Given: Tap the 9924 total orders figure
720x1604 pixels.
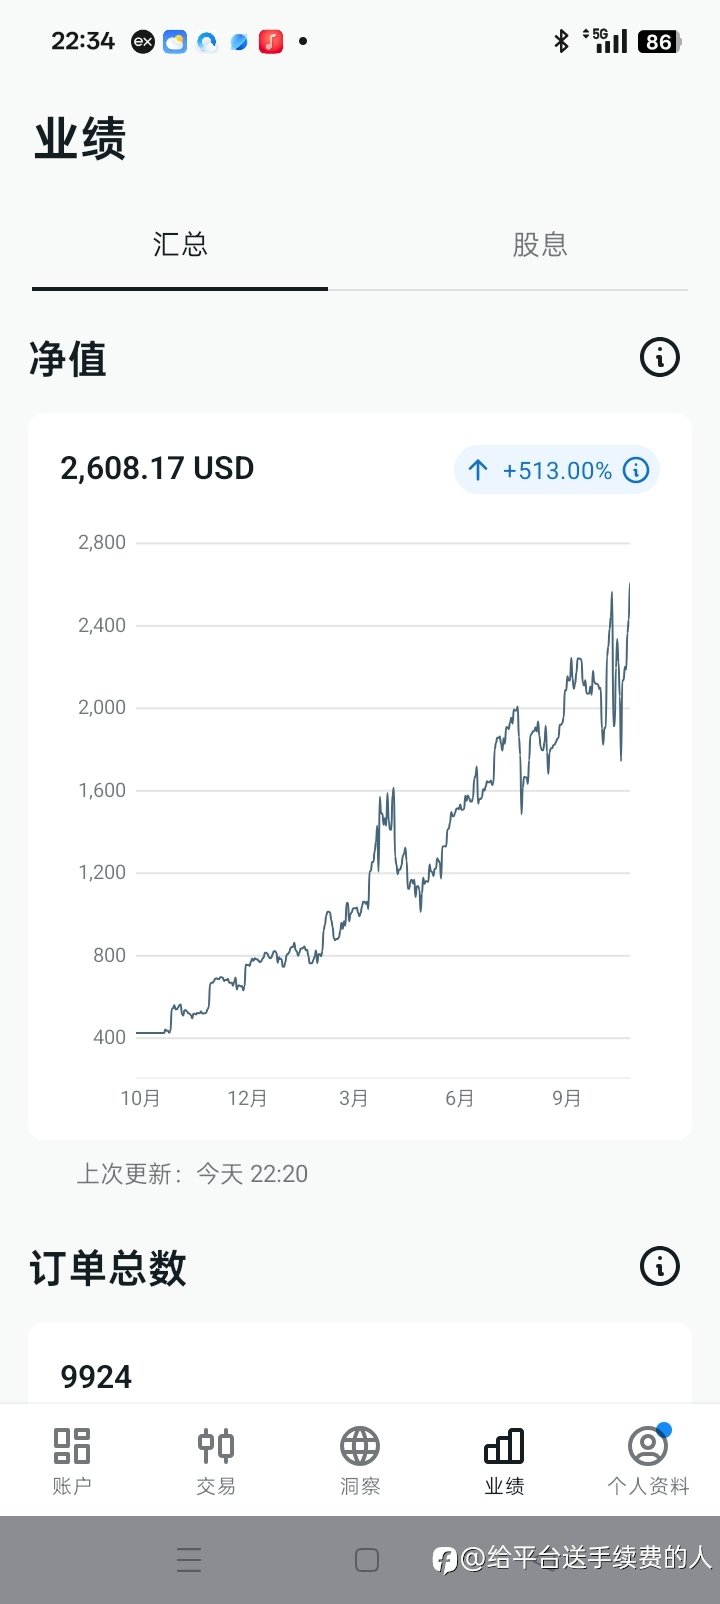Looking at the screenshot, I should (96, 1377).
